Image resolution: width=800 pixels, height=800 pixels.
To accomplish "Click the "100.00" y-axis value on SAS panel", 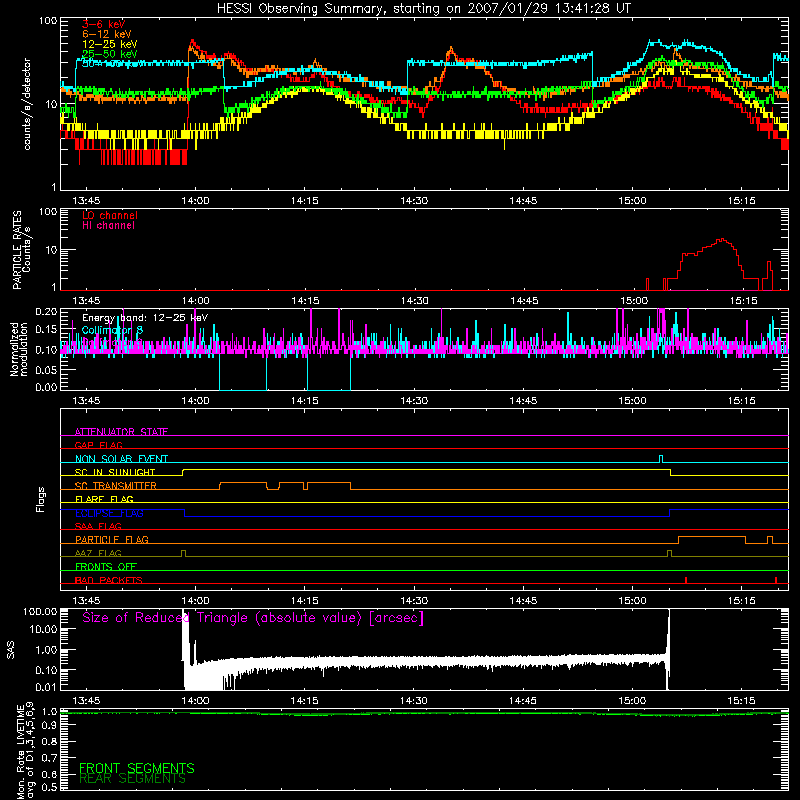I will [x=40, y=611].
